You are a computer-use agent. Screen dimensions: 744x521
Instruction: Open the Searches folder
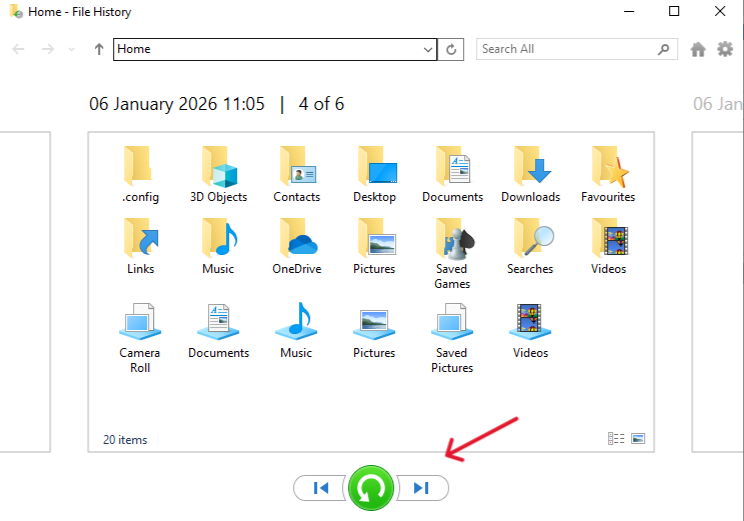pos(530,247)
